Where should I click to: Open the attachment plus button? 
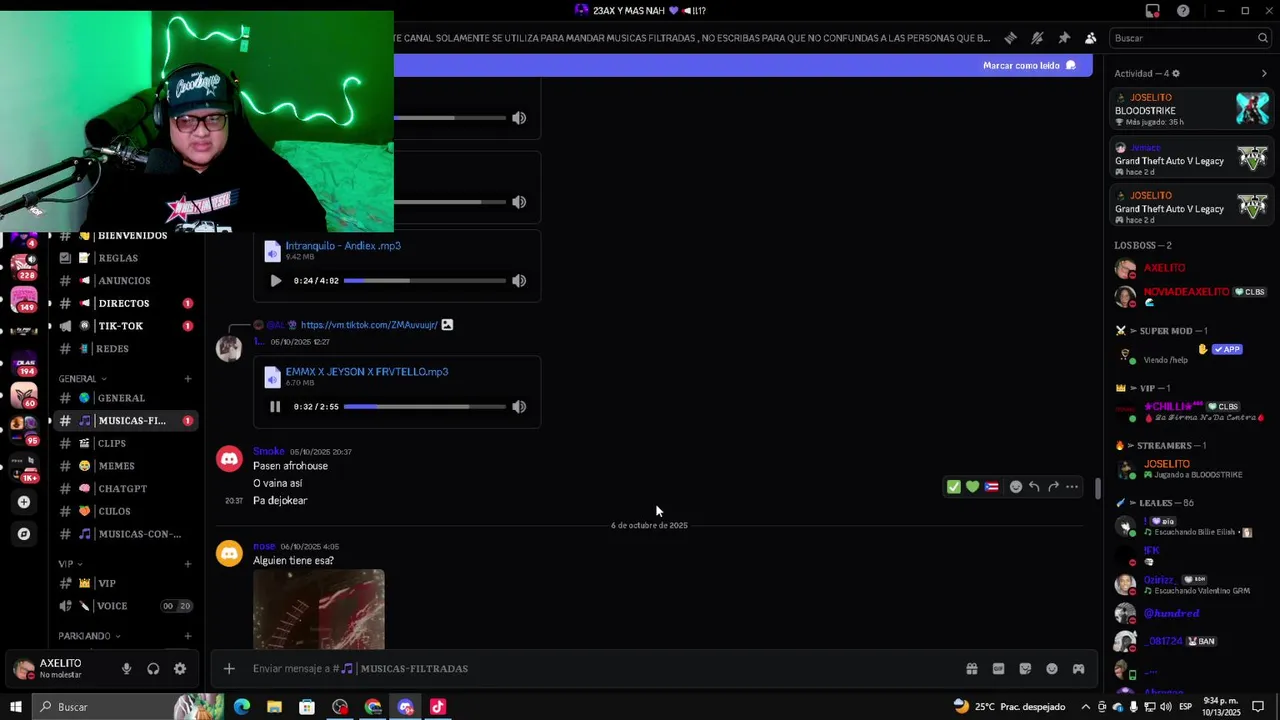click(x=229, y=669)
